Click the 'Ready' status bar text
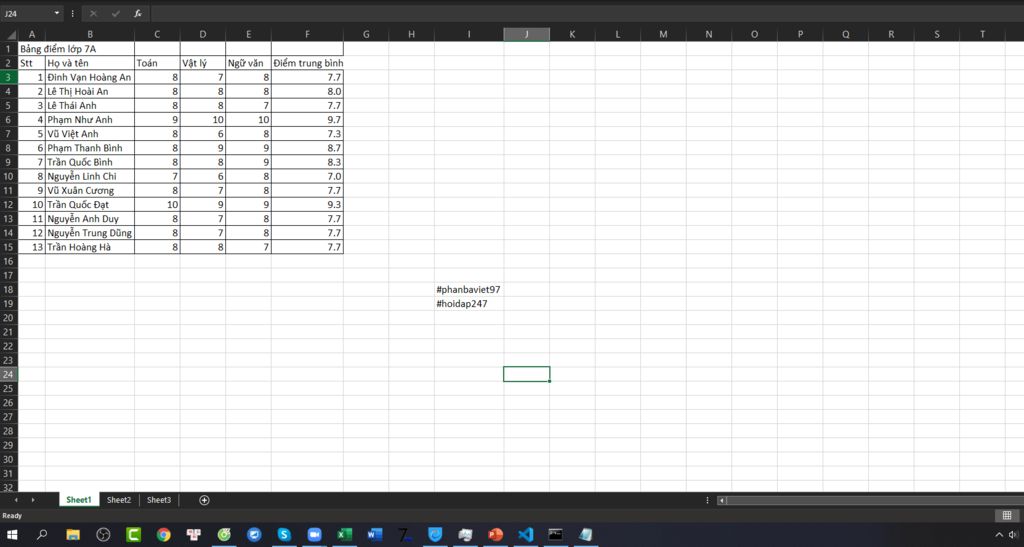This screenshot has width=1024, height=547. coord(12,516)
